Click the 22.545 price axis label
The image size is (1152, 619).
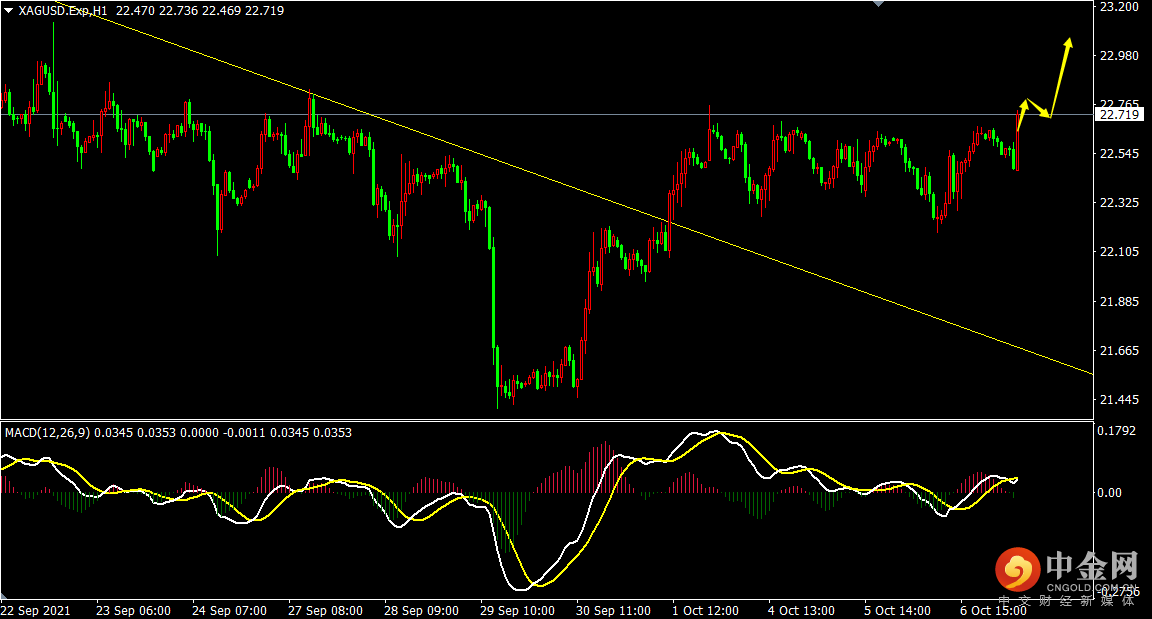[x=1119, y=153]
